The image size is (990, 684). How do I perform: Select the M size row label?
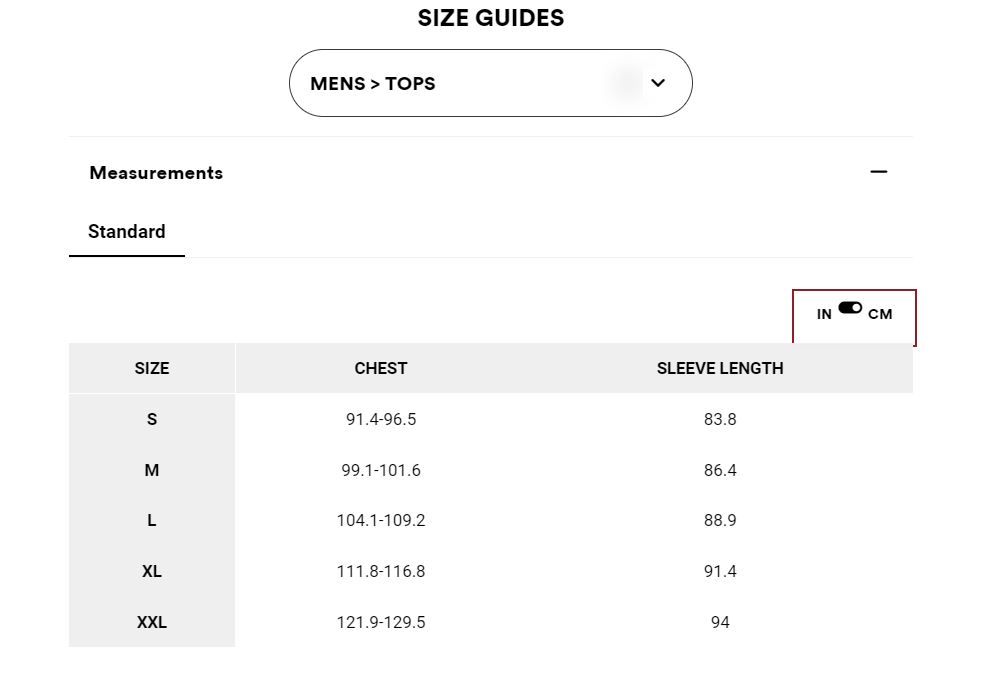[x=152, y=470]
